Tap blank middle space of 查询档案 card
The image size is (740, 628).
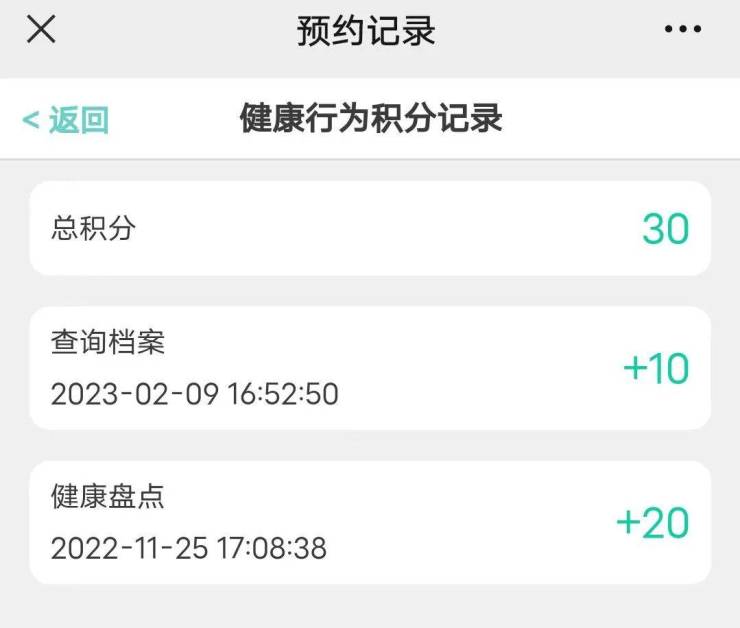pos(470,369)
